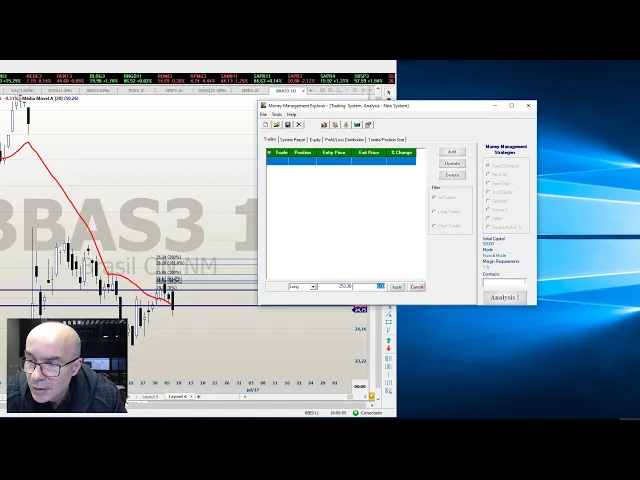The image size is (640, 480).
Task: Select the % of Capital strategy radio
Action: (488, 192)
